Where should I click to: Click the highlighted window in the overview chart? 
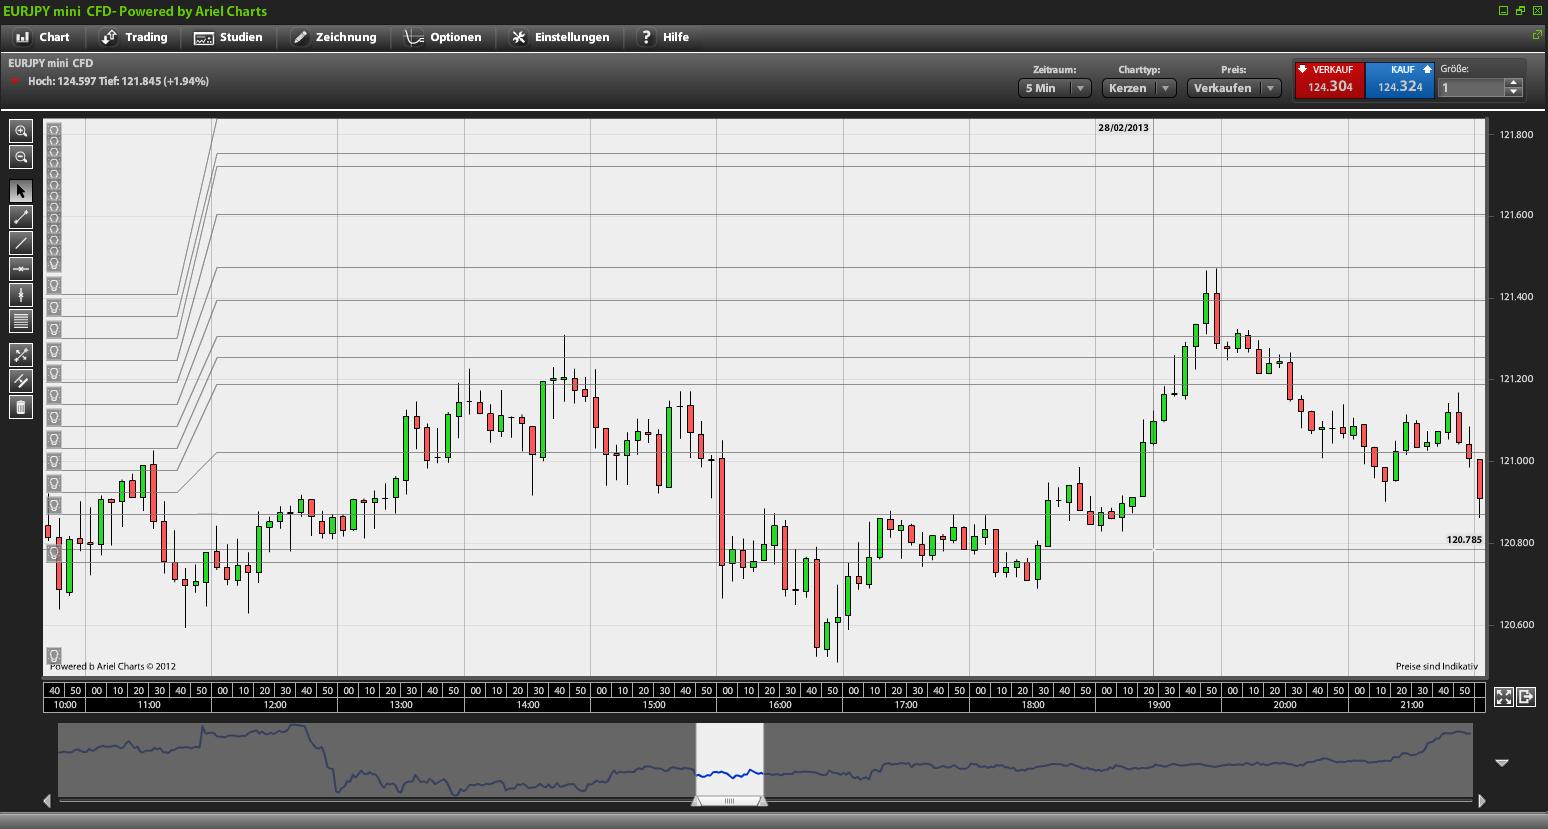[730, 760]
